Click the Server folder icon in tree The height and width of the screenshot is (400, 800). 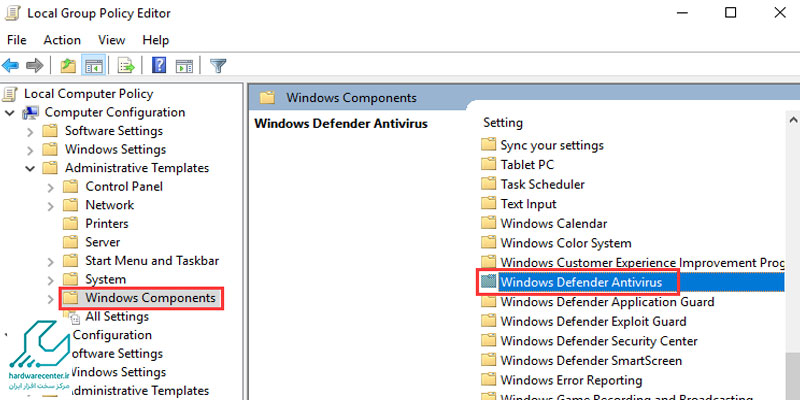point(70,242)
